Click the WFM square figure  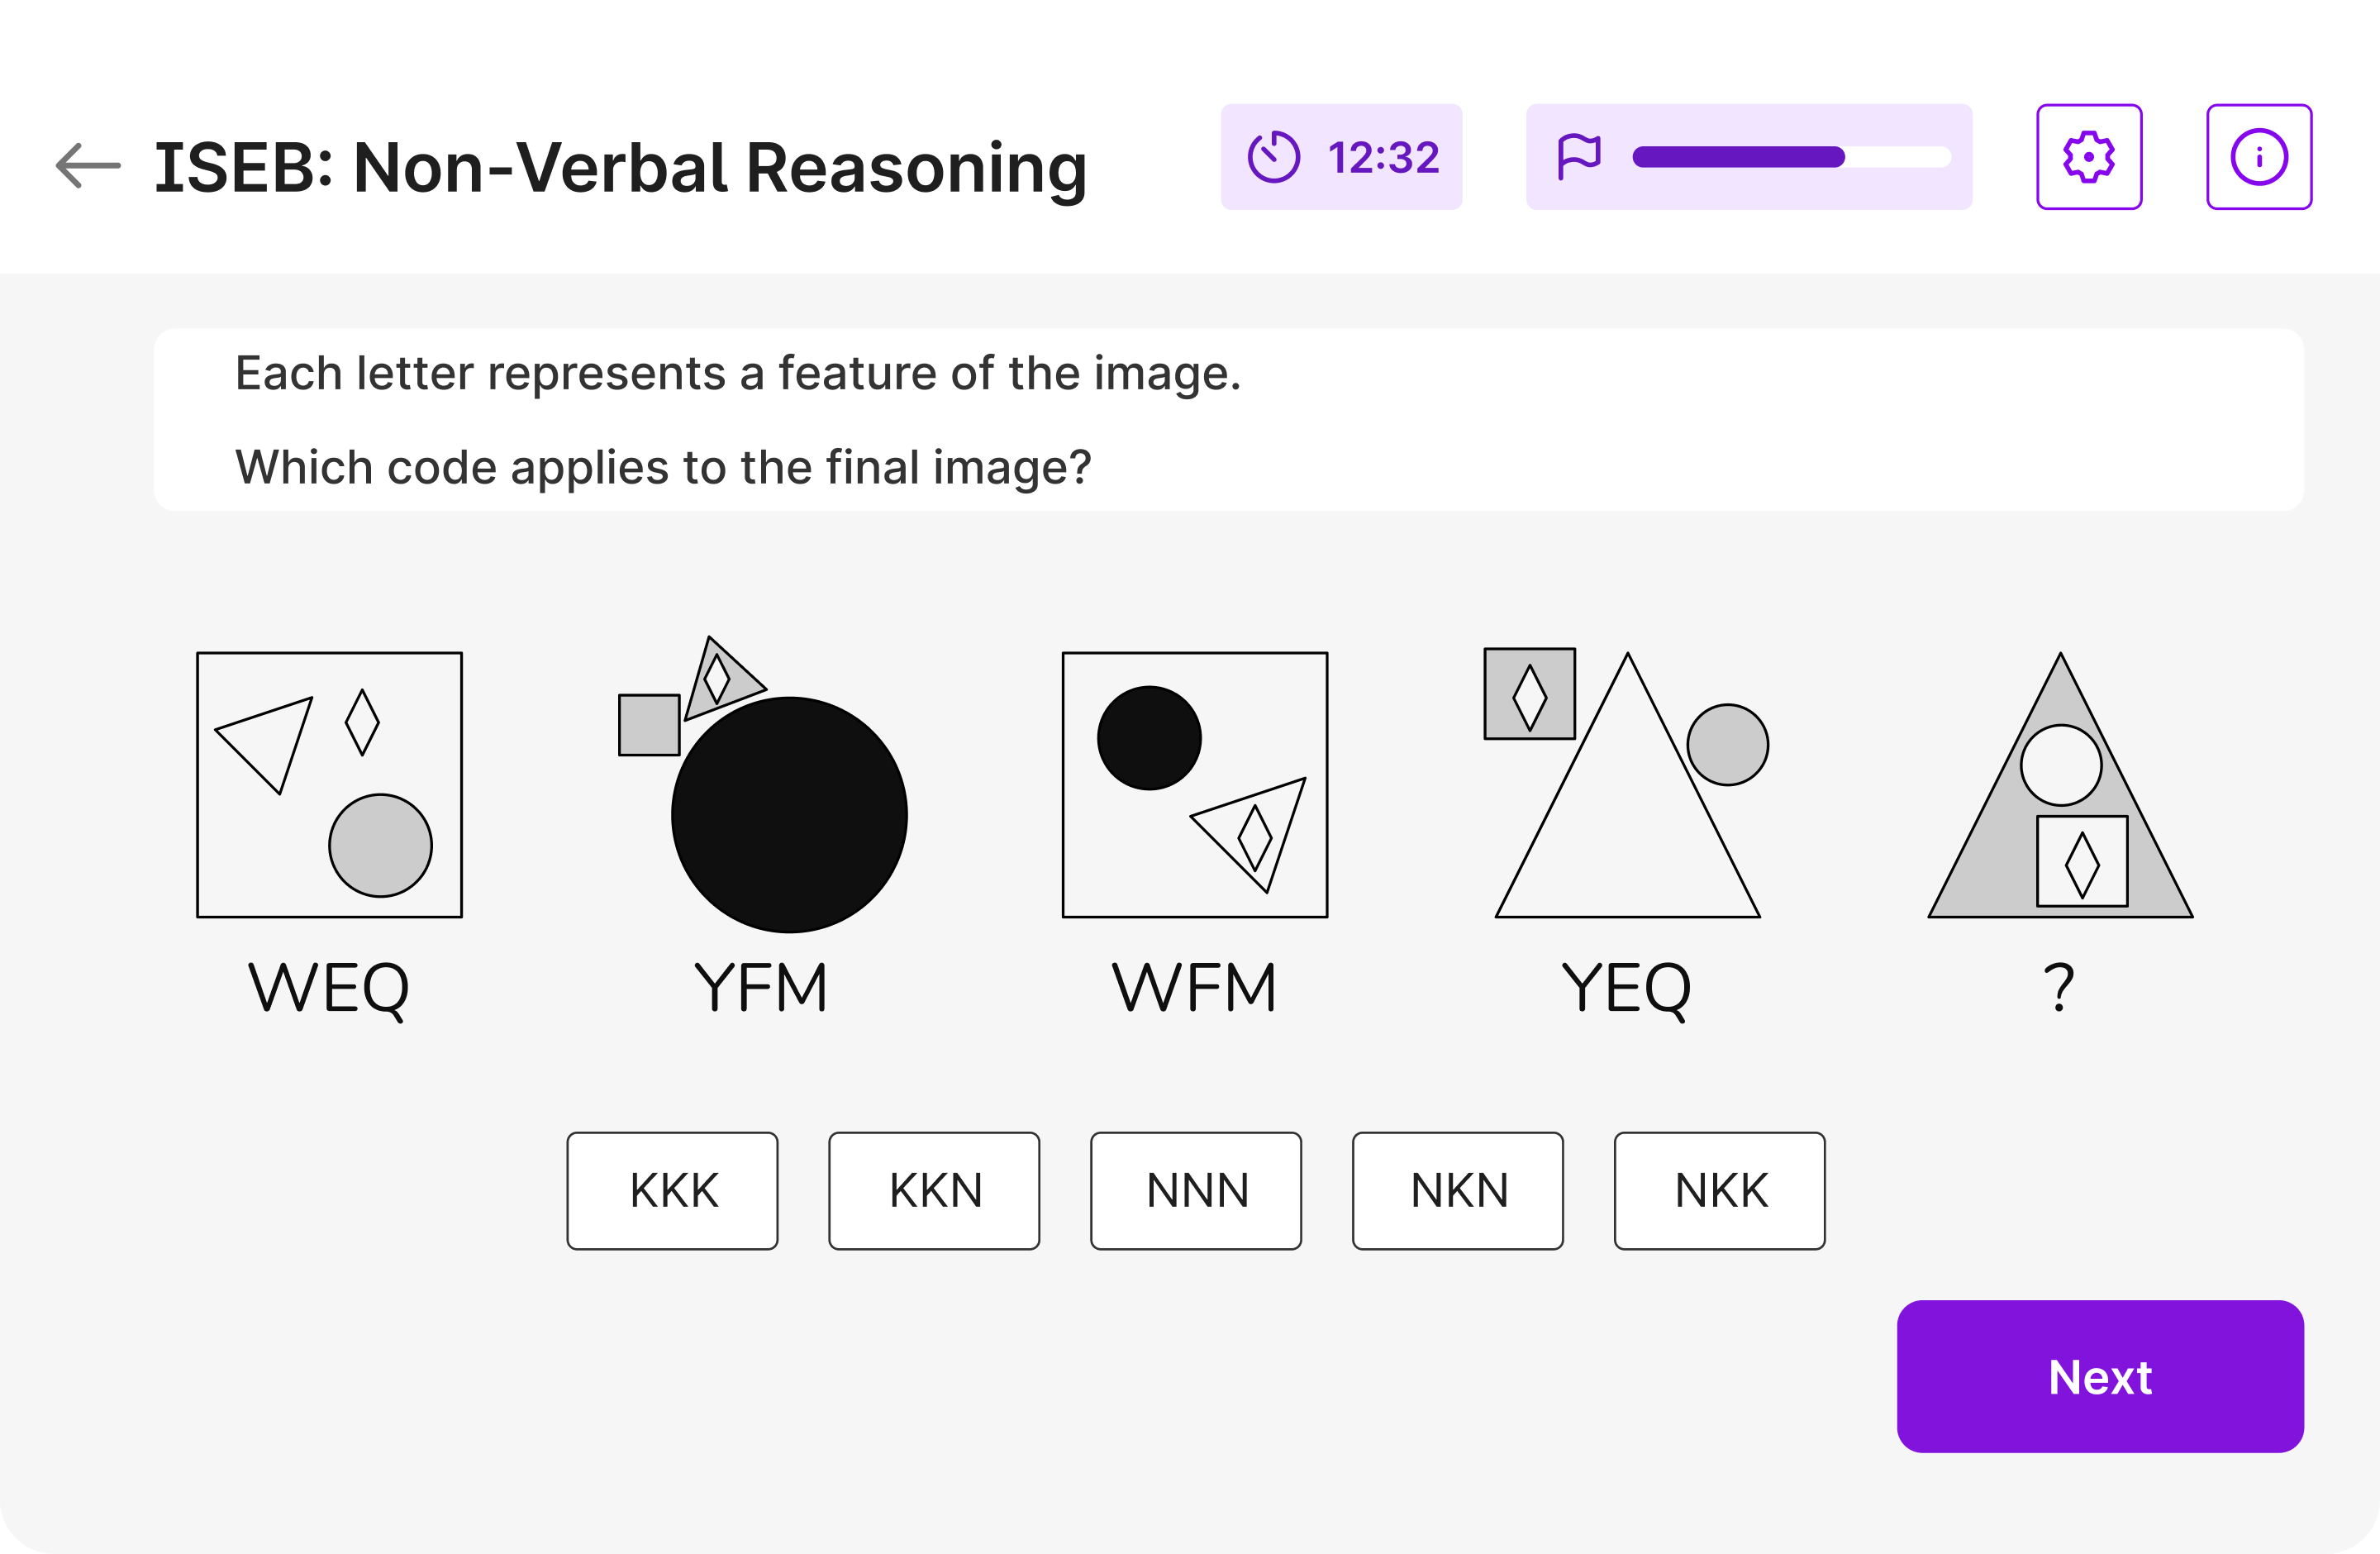coord(1195,785)
